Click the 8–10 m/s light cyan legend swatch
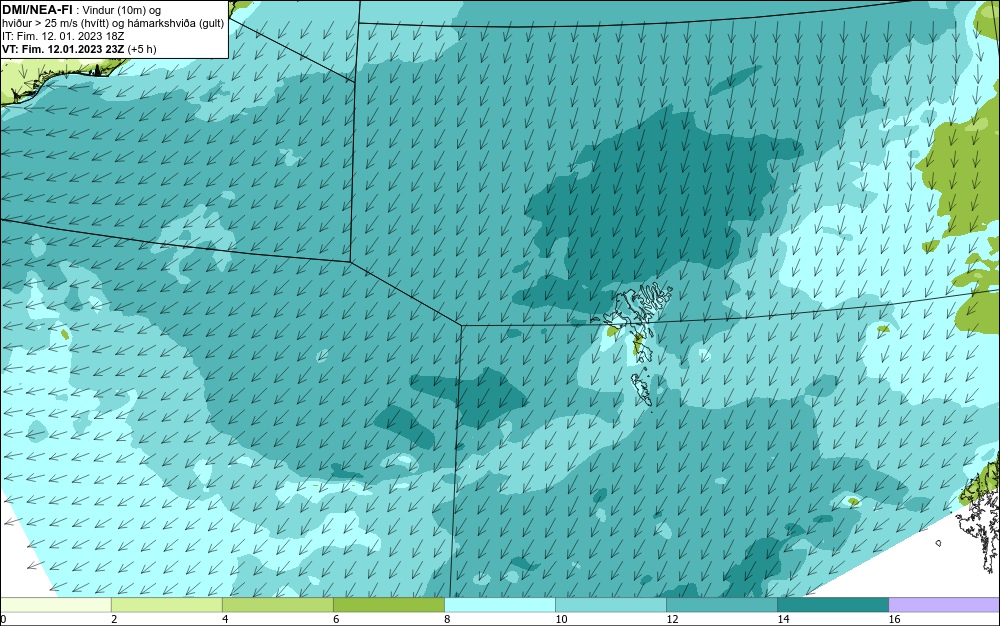The image size is (1000, 626). click(x=500, y=605)
